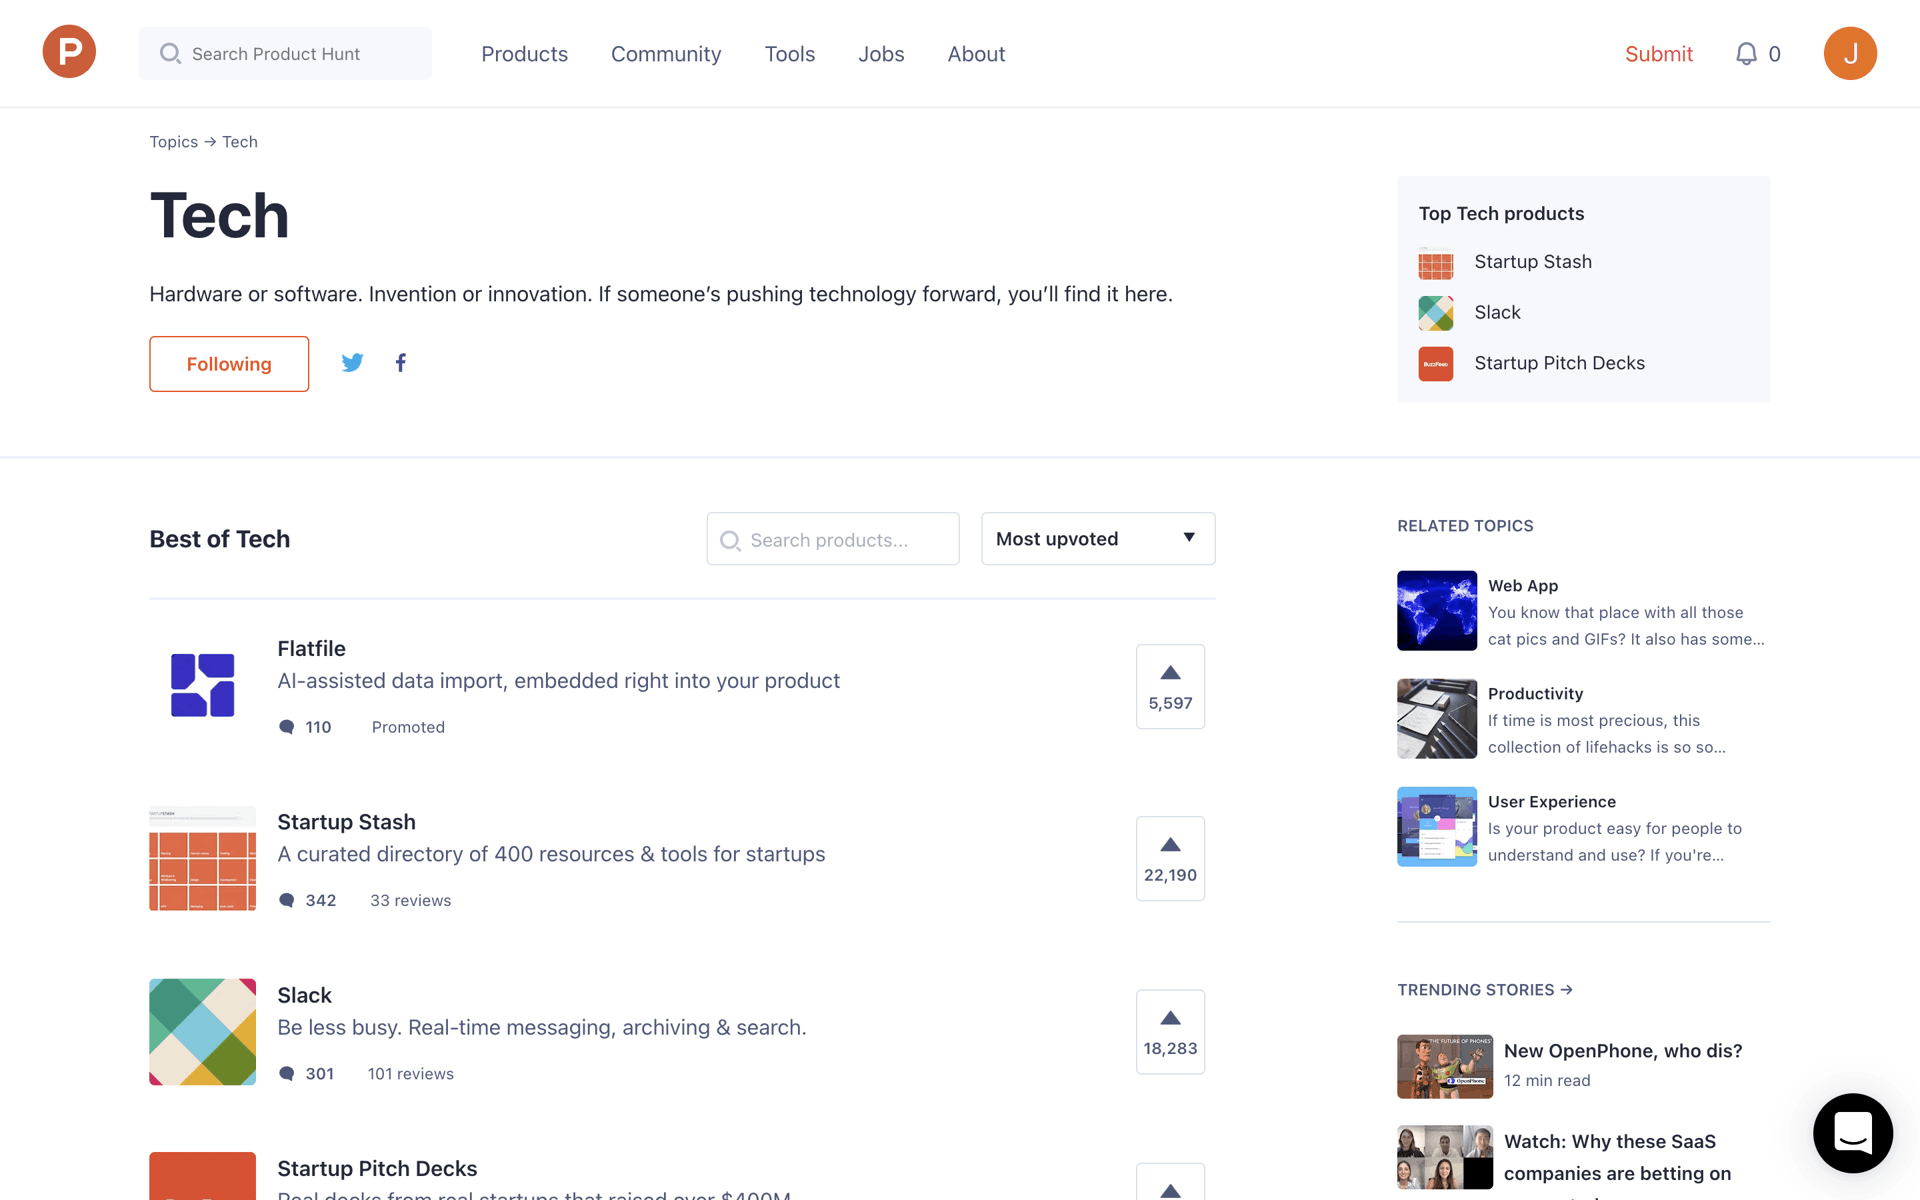Open the Products menu

(524, 54)
